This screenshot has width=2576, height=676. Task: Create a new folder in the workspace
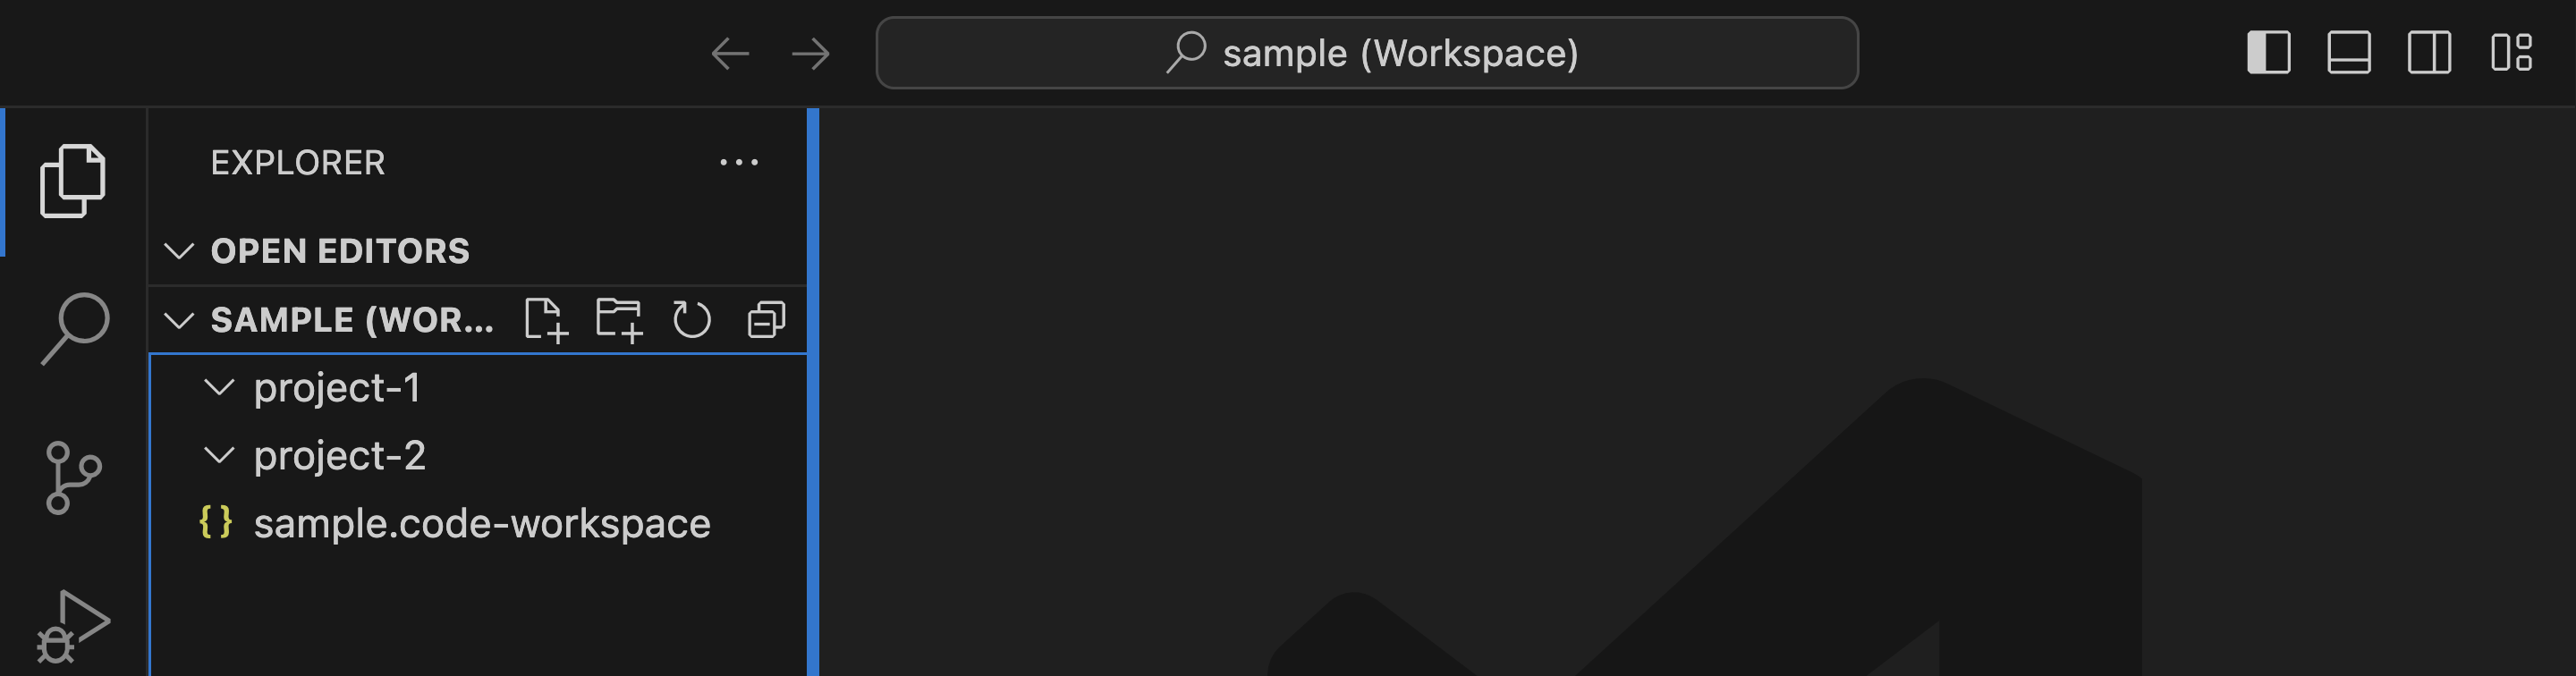(620, 320)
